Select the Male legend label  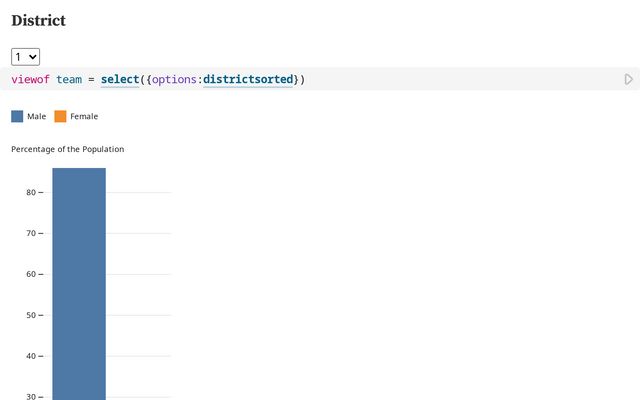pyautogui.click(x=36, y=116)
